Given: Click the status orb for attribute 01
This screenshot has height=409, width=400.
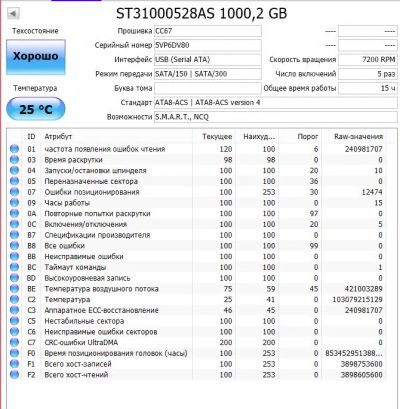Looking at the screenshot, I should (14, 149).
